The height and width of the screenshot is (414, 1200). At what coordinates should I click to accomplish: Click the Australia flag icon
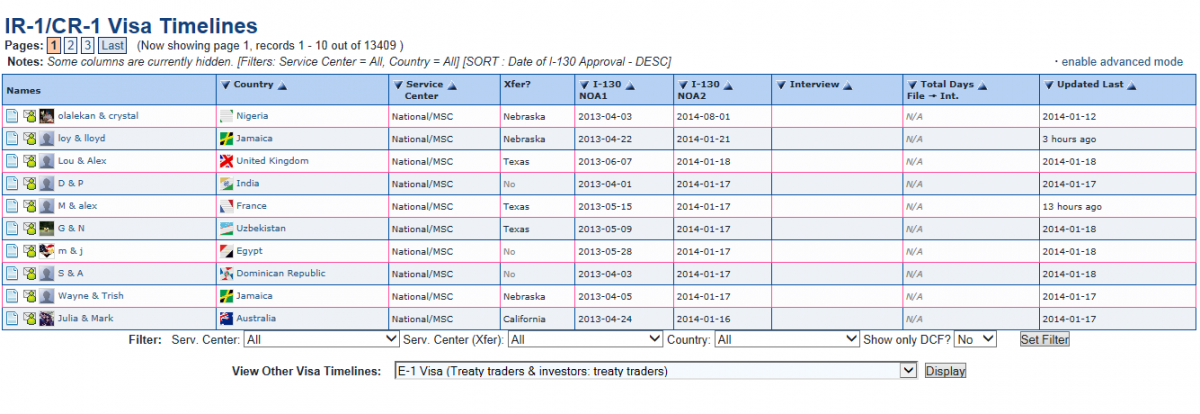point(226,319)
